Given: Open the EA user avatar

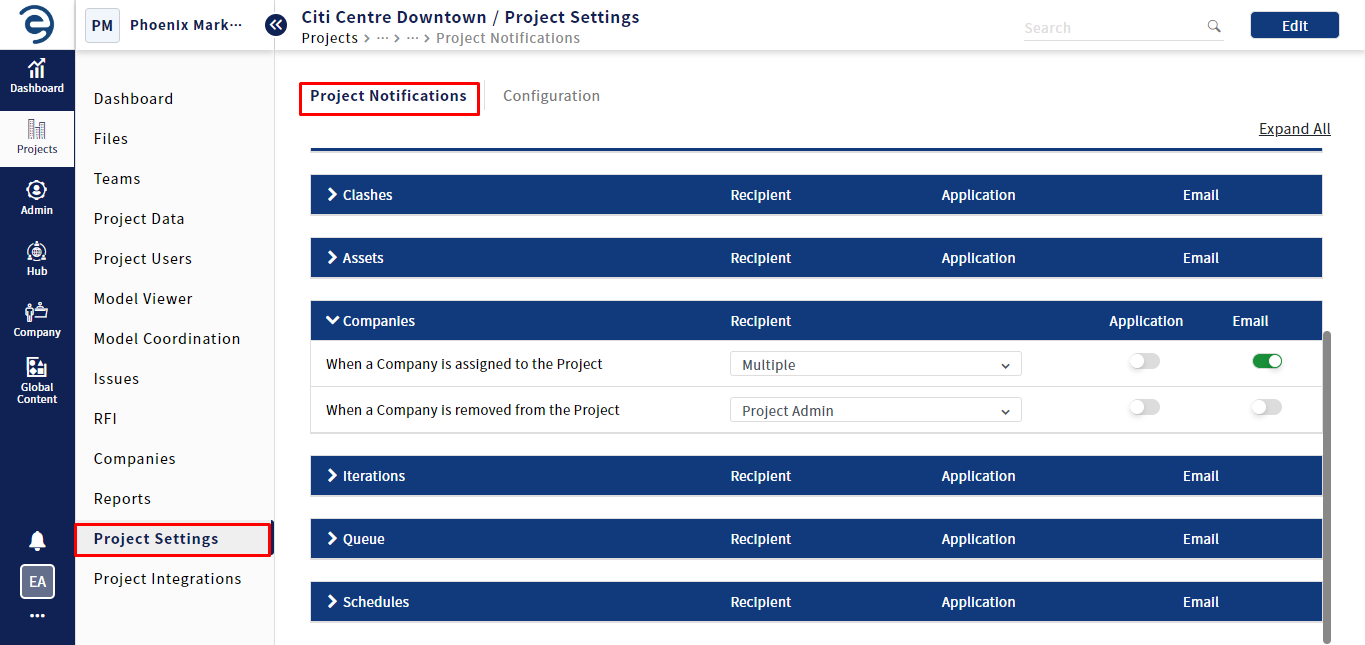Looking at the screenshot, I should tap(37, 581).
